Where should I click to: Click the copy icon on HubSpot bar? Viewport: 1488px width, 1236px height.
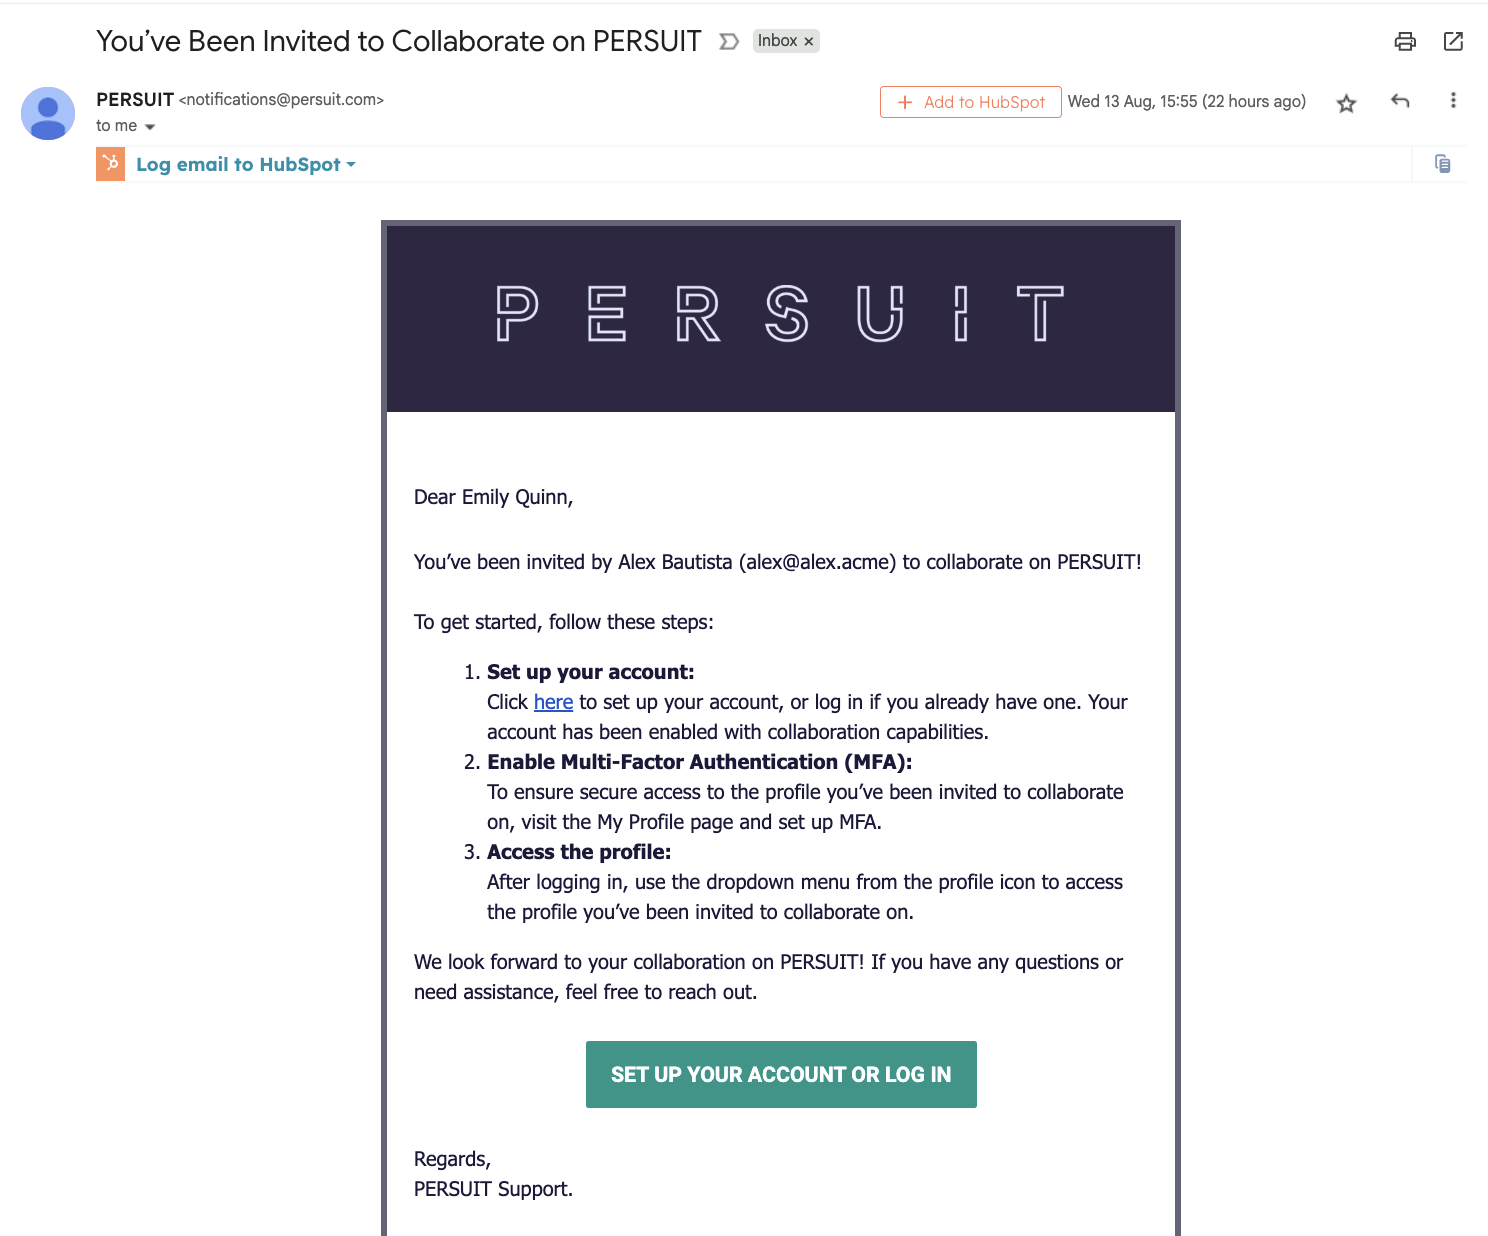point(1442,164)
